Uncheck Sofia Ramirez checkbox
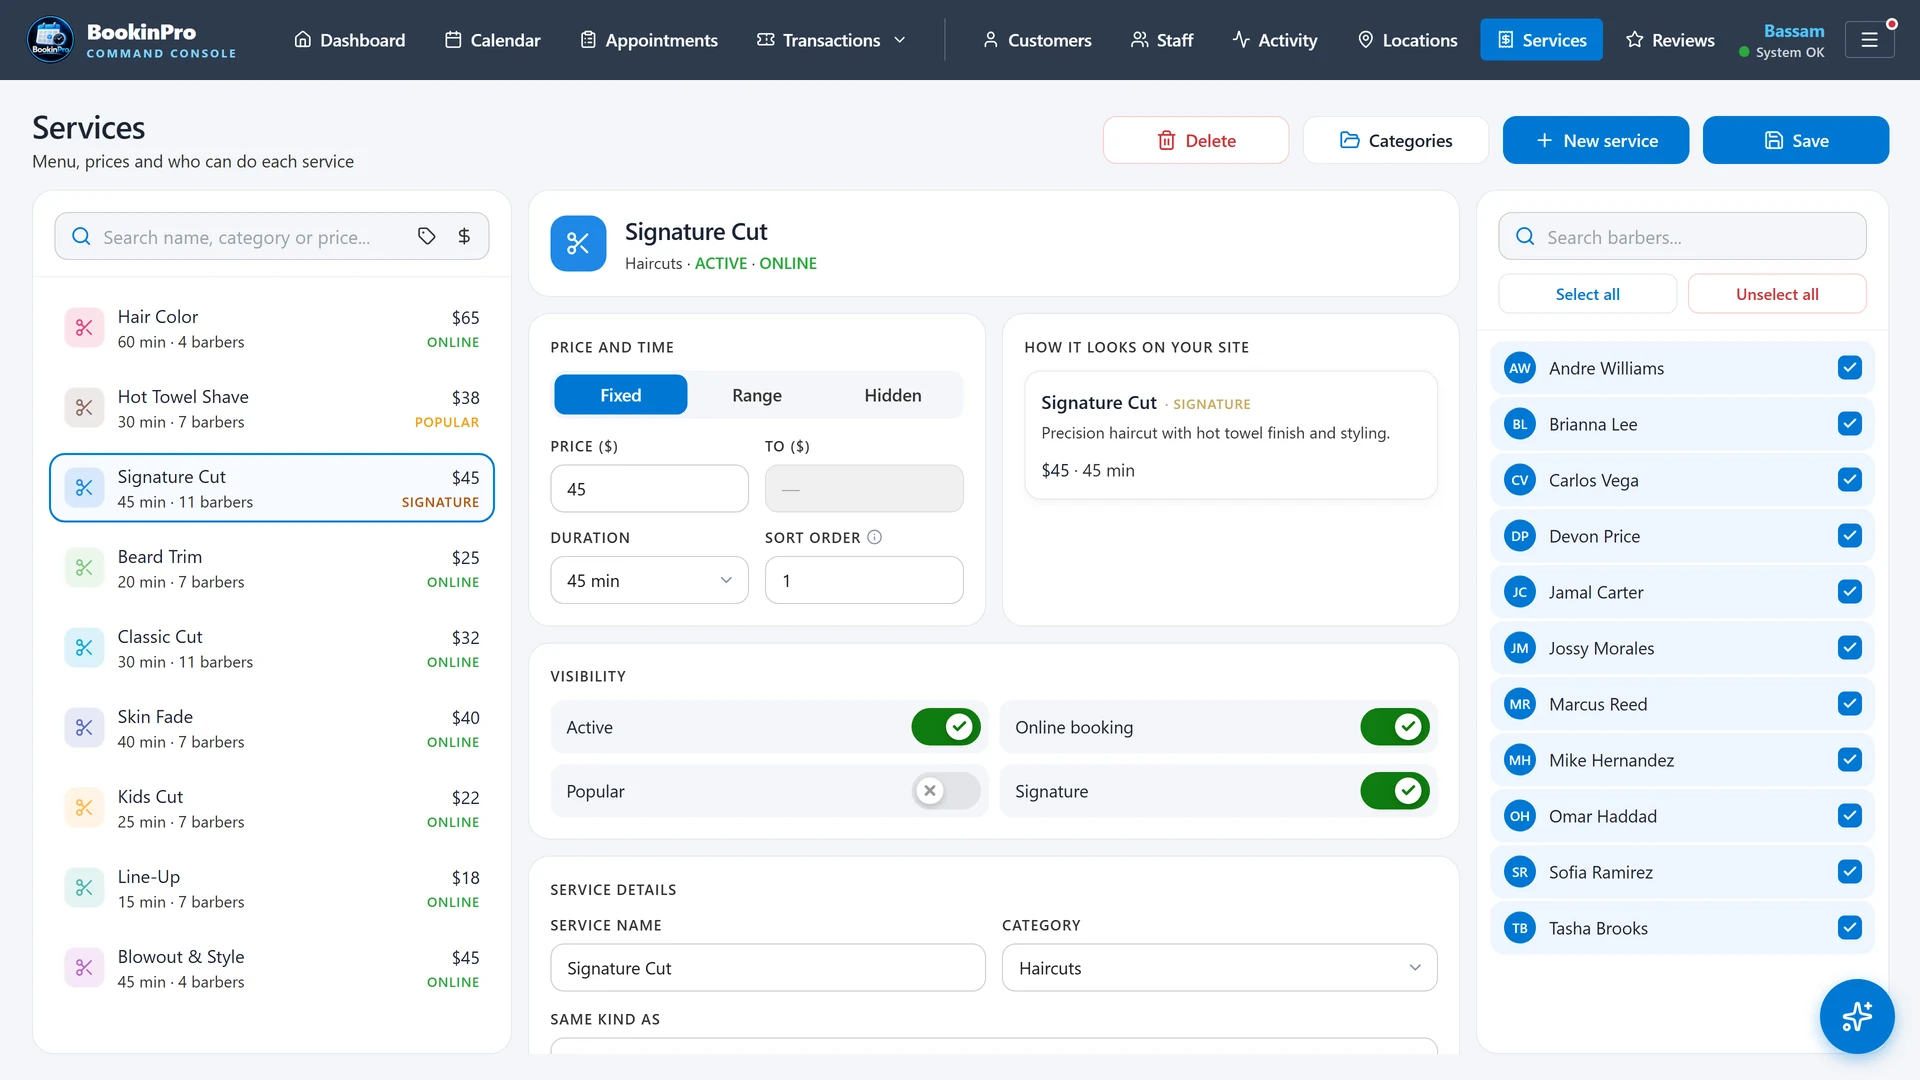Screen dimensions: 1920x1080 tap(1850, 872)
